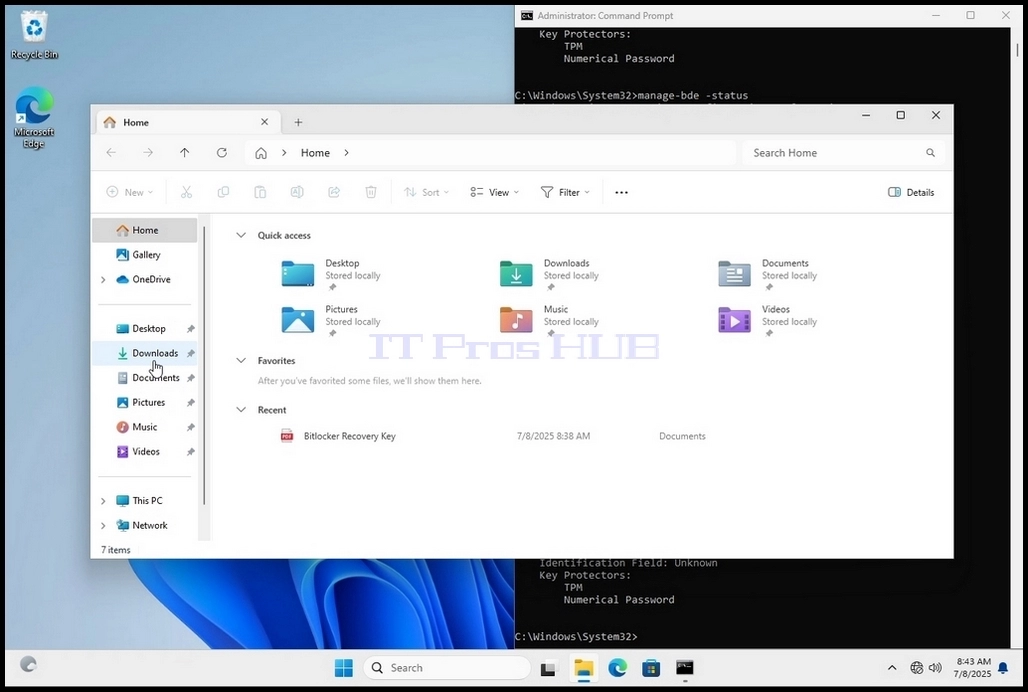Select Gallery in navigation pane
Viewport: 1028px width, 692px height.
145,255
